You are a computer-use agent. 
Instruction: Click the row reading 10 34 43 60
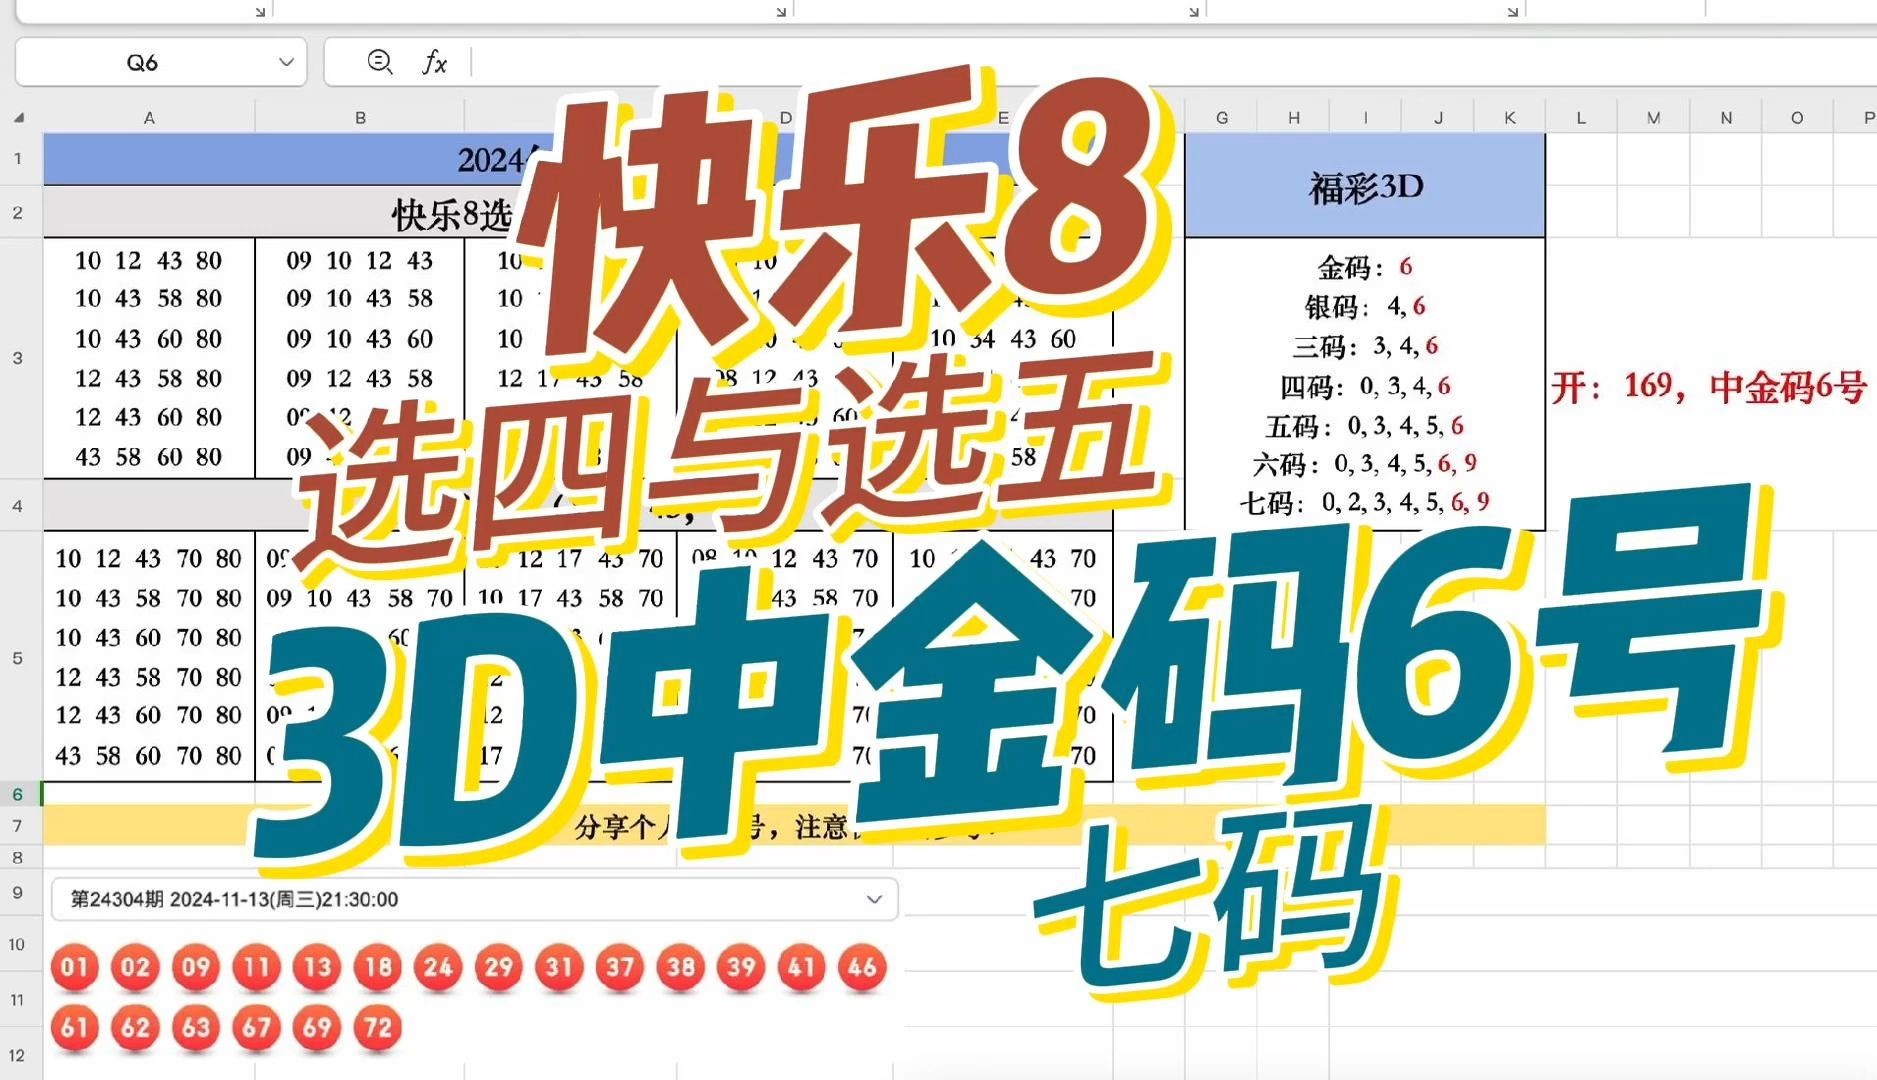coord(1002,339)
